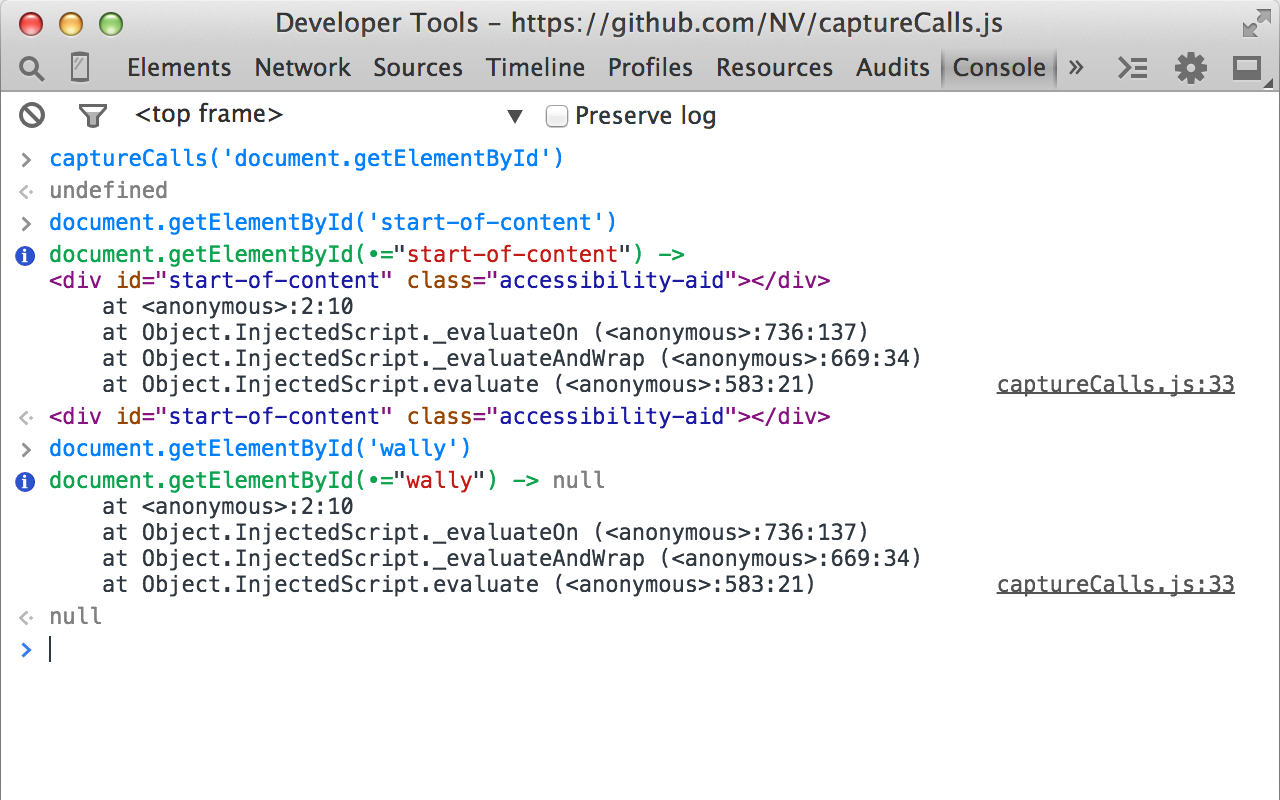Open the Elements panel tab
The image size is (1280, 800).
click(x=179, y=67)
